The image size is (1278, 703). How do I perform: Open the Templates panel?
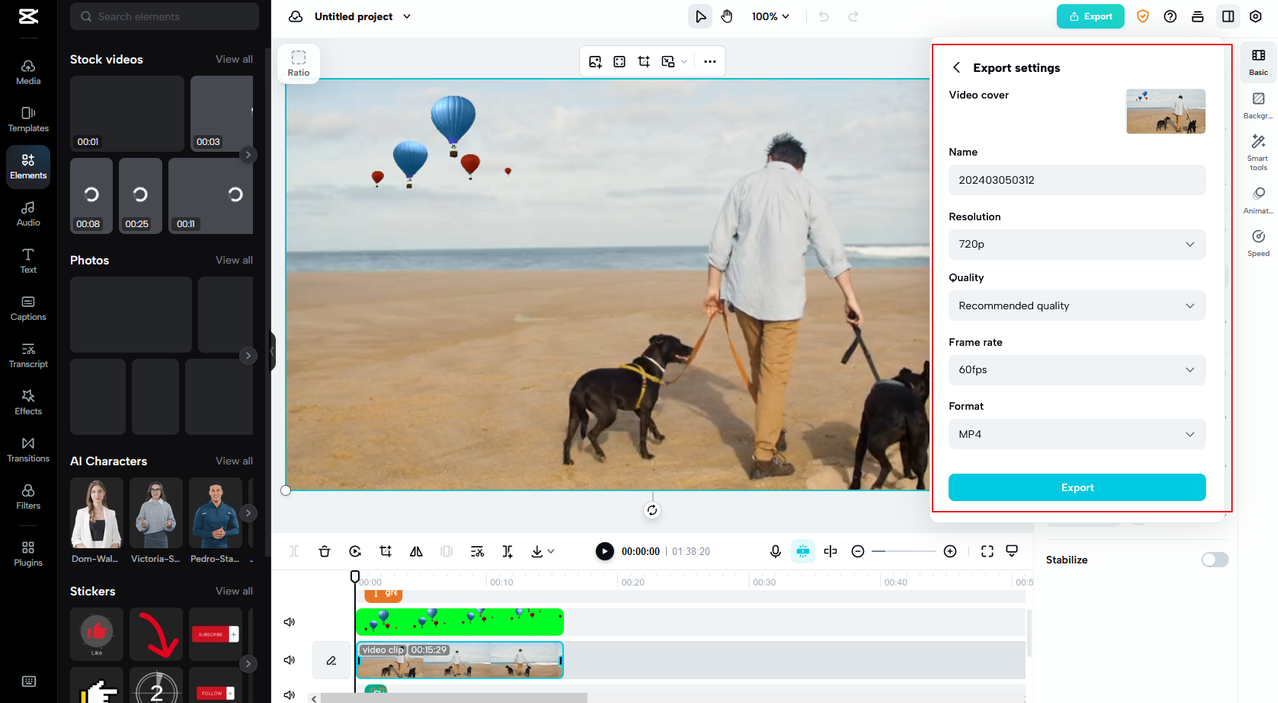pyautogui.click(x=28, y=119)
